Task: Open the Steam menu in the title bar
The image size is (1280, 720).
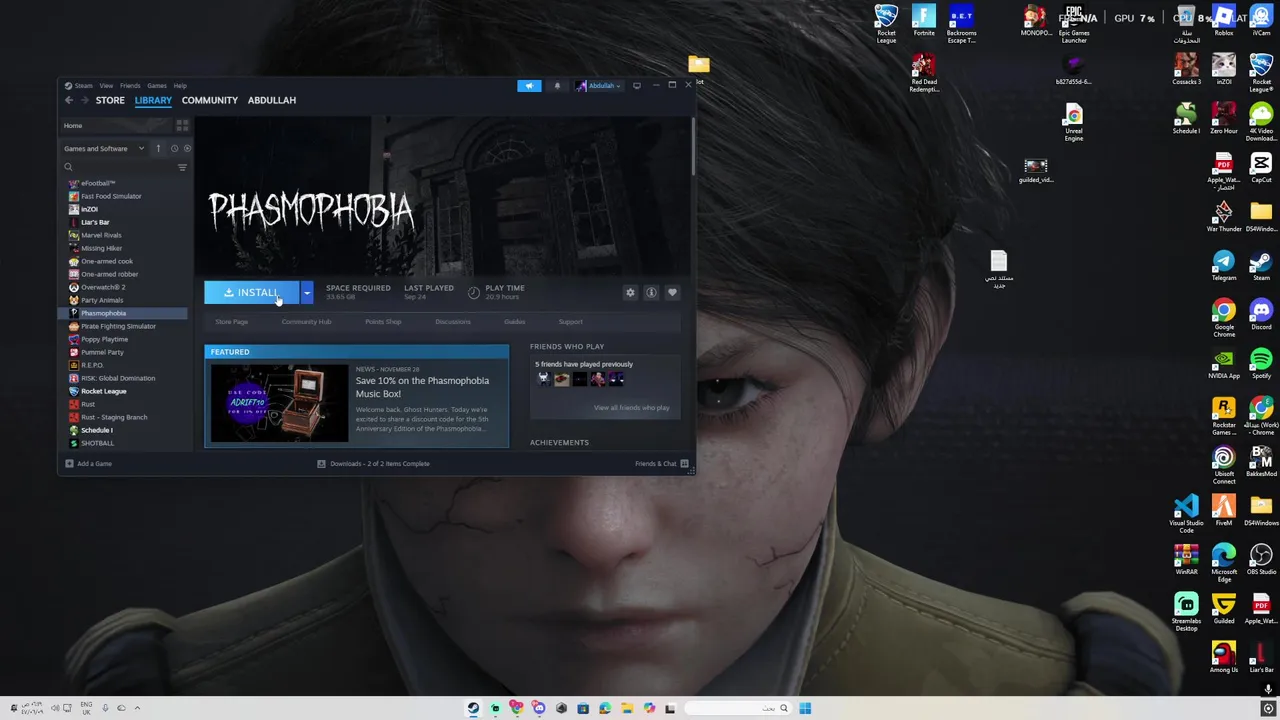Action: click(x=84, y=85)
